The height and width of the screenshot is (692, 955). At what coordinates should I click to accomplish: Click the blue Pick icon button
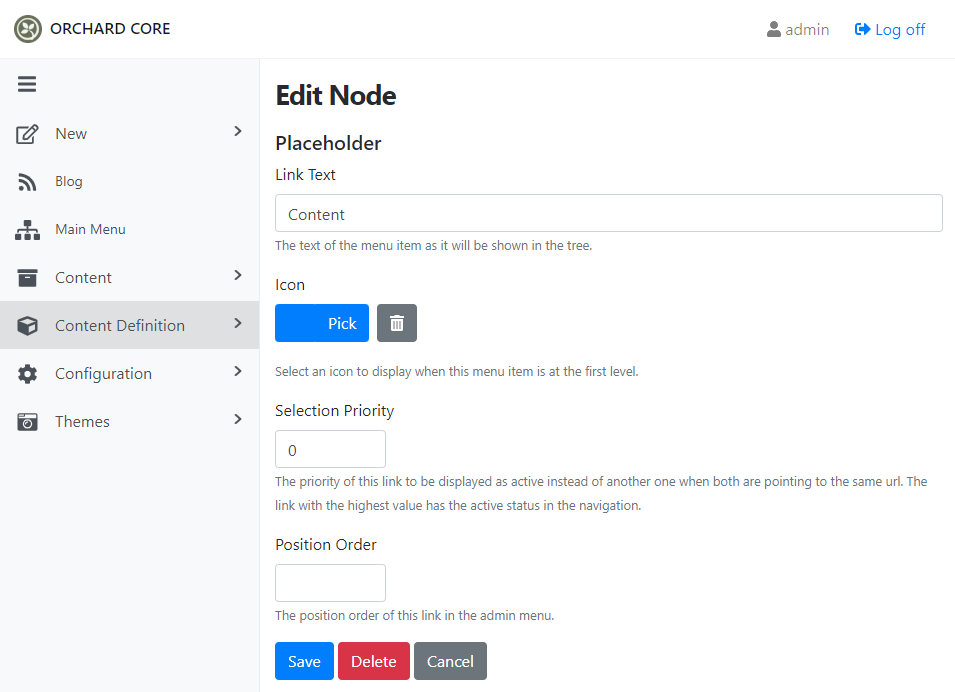(322, 323)
